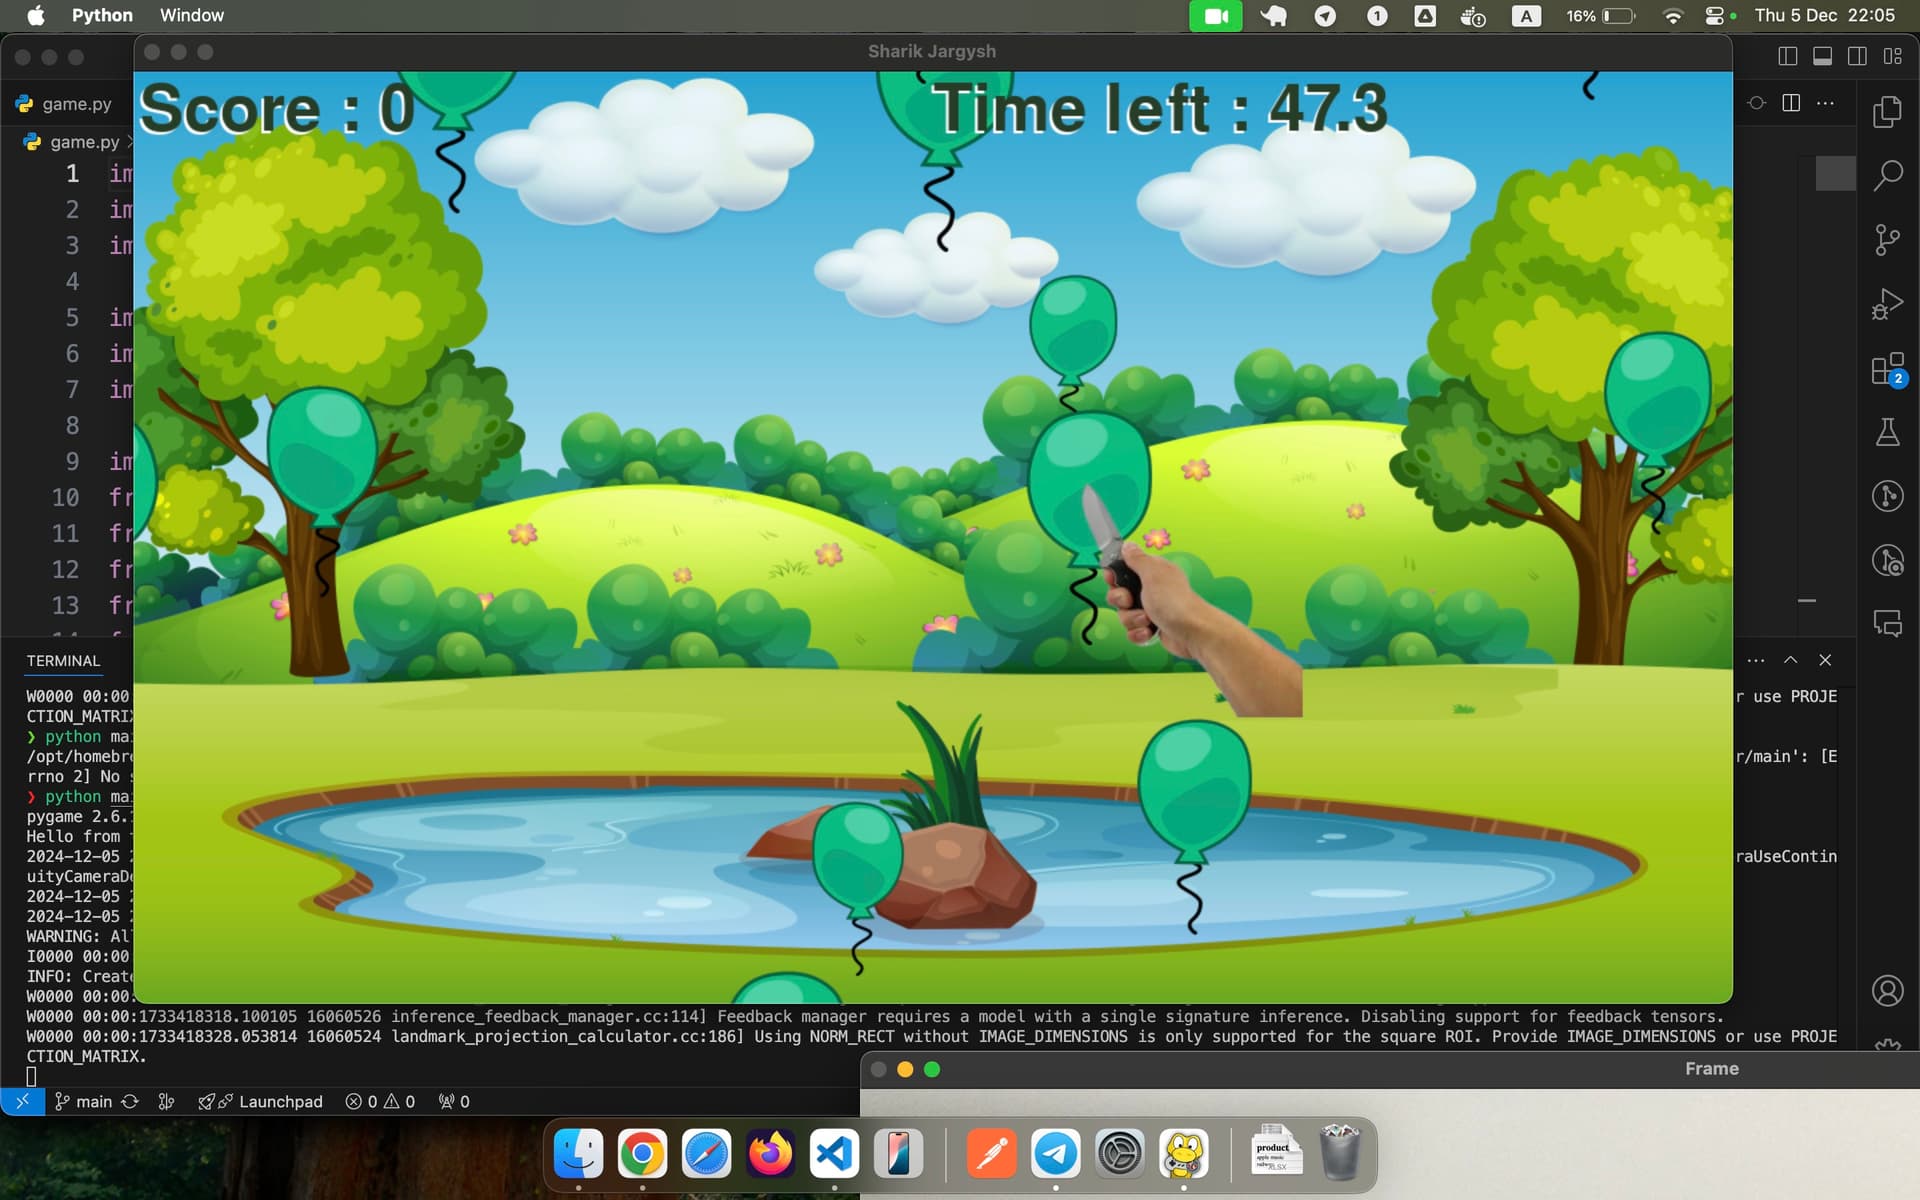
Task: Open Extensions view with badge 2
Action: [1887, 369]
